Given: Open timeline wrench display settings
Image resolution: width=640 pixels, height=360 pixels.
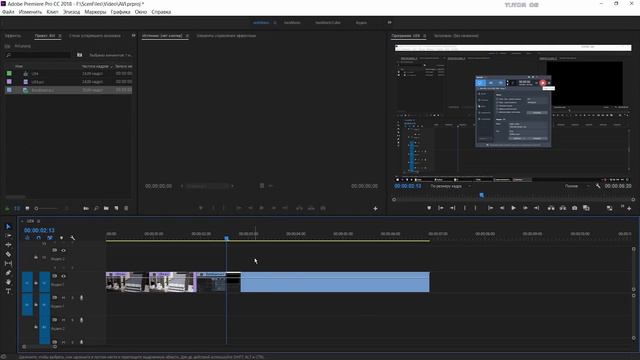Looking at the screenshot, I should coord(73,238).
